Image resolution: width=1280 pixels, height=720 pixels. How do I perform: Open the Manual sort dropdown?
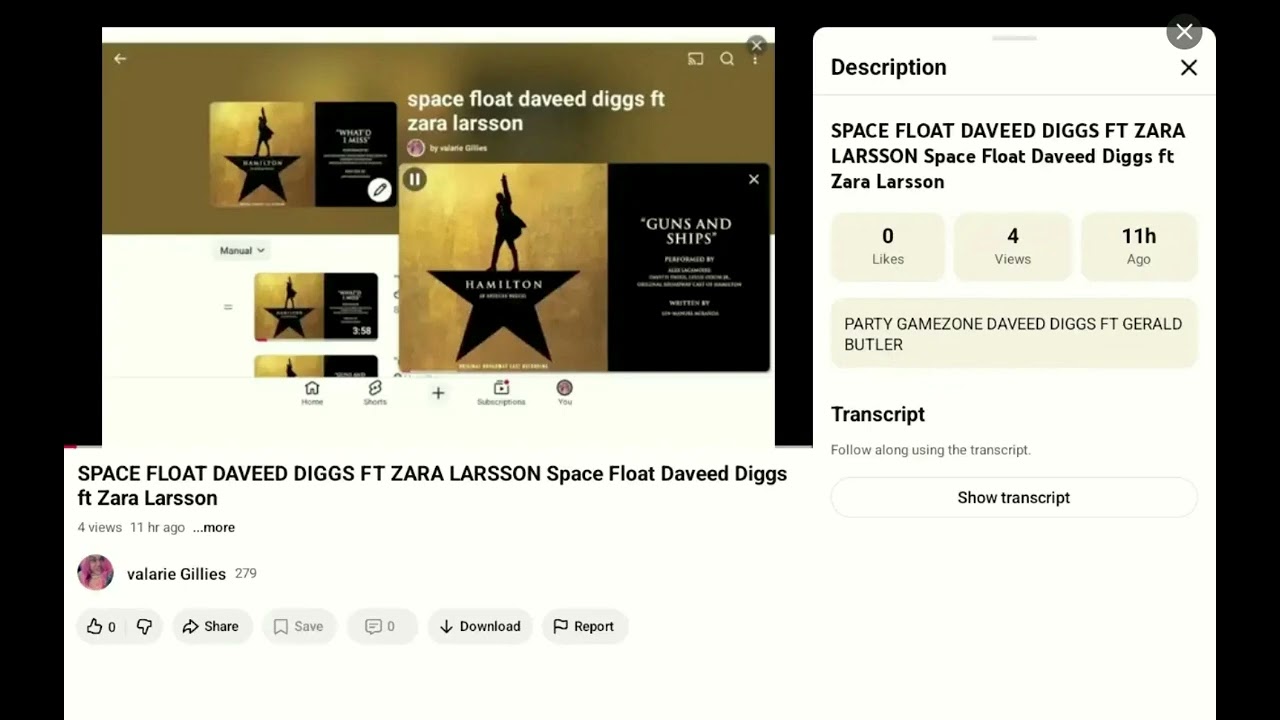click(243, 250)
